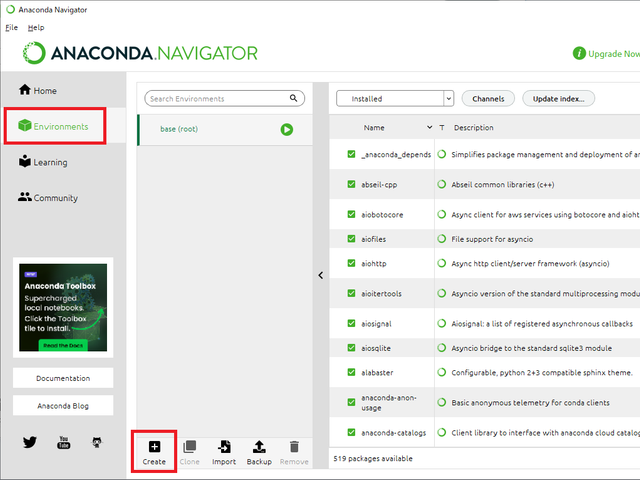
Task: Uncheck the anaconda-anon-usage package
Action: (x=351, y=402)
